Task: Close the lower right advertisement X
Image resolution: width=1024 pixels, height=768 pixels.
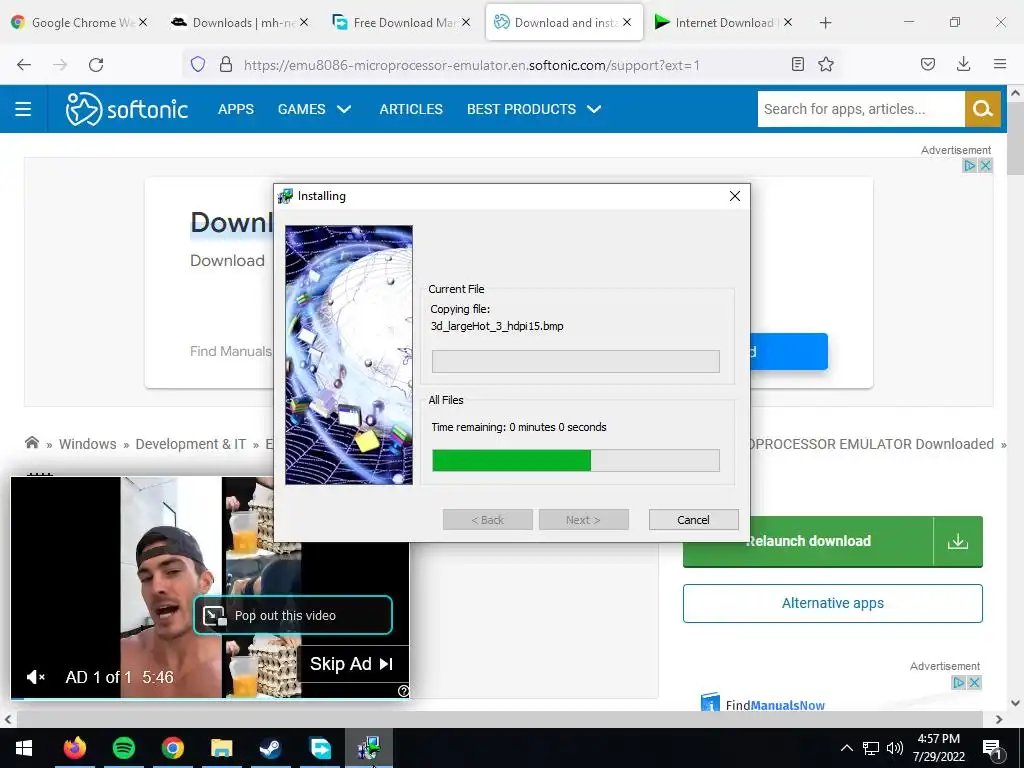Action: [x=974, y=682]
